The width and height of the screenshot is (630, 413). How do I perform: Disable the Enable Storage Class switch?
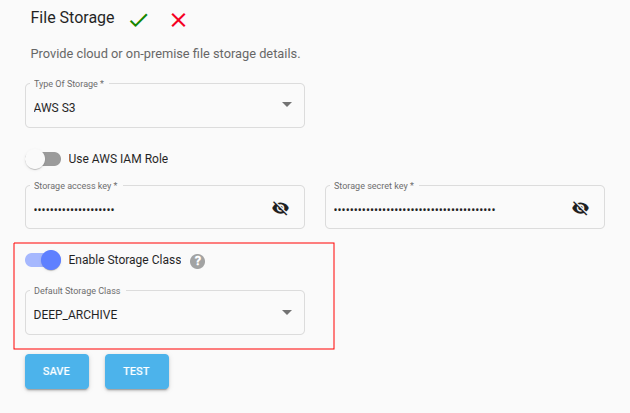point(44,260)
